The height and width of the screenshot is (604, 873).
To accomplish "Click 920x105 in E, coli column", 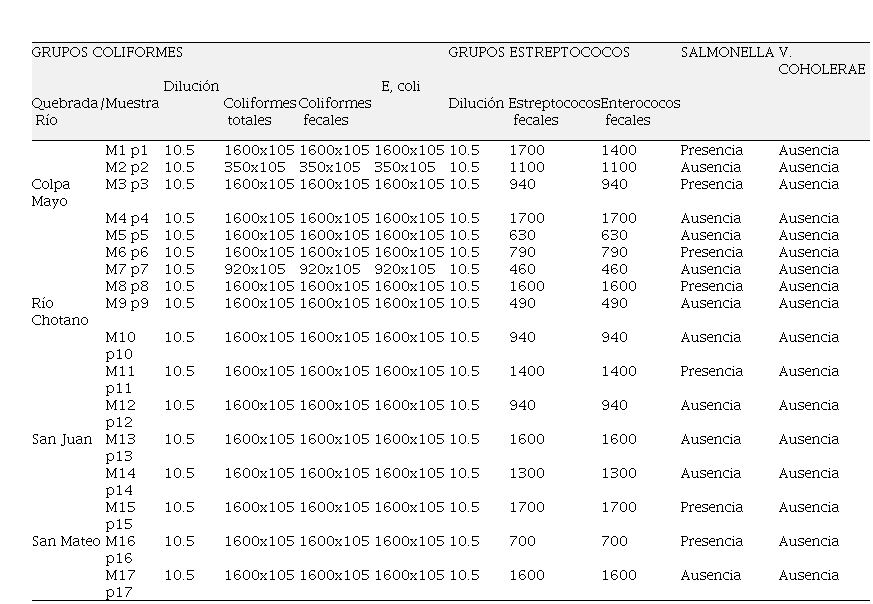I will pyautogui.click(x=404, y=269).
